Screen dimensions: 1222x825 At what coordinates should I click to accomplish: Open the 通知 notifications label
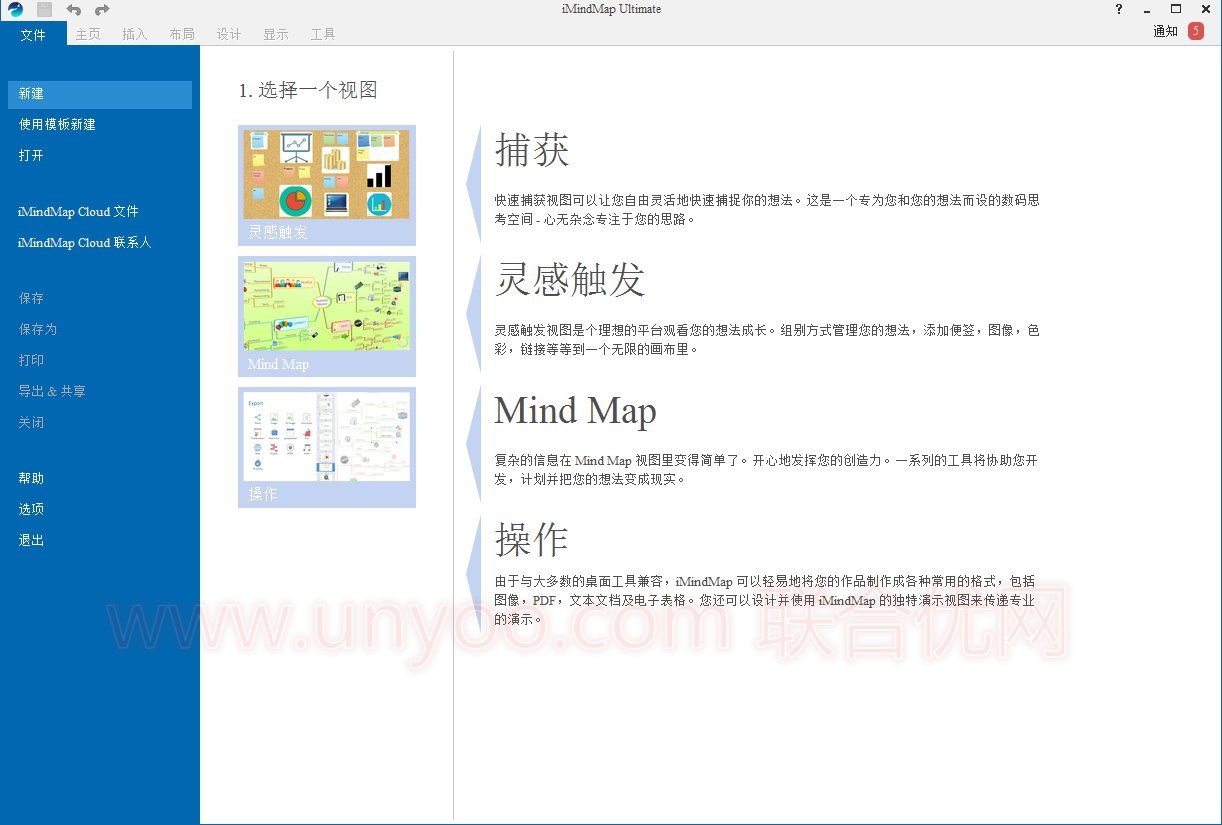(1166, 31)
